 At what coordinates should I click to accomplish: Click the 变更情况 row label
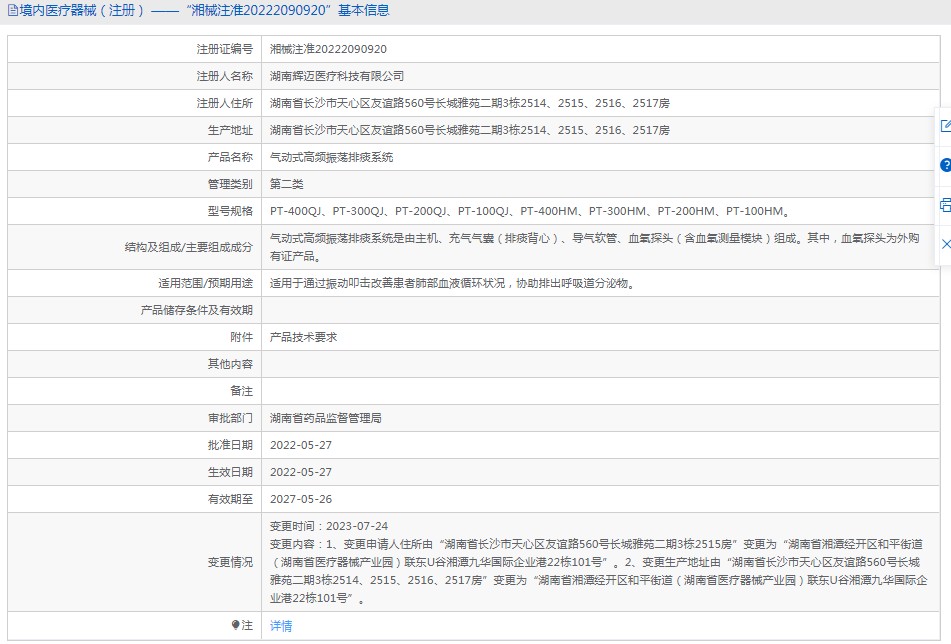230,562
